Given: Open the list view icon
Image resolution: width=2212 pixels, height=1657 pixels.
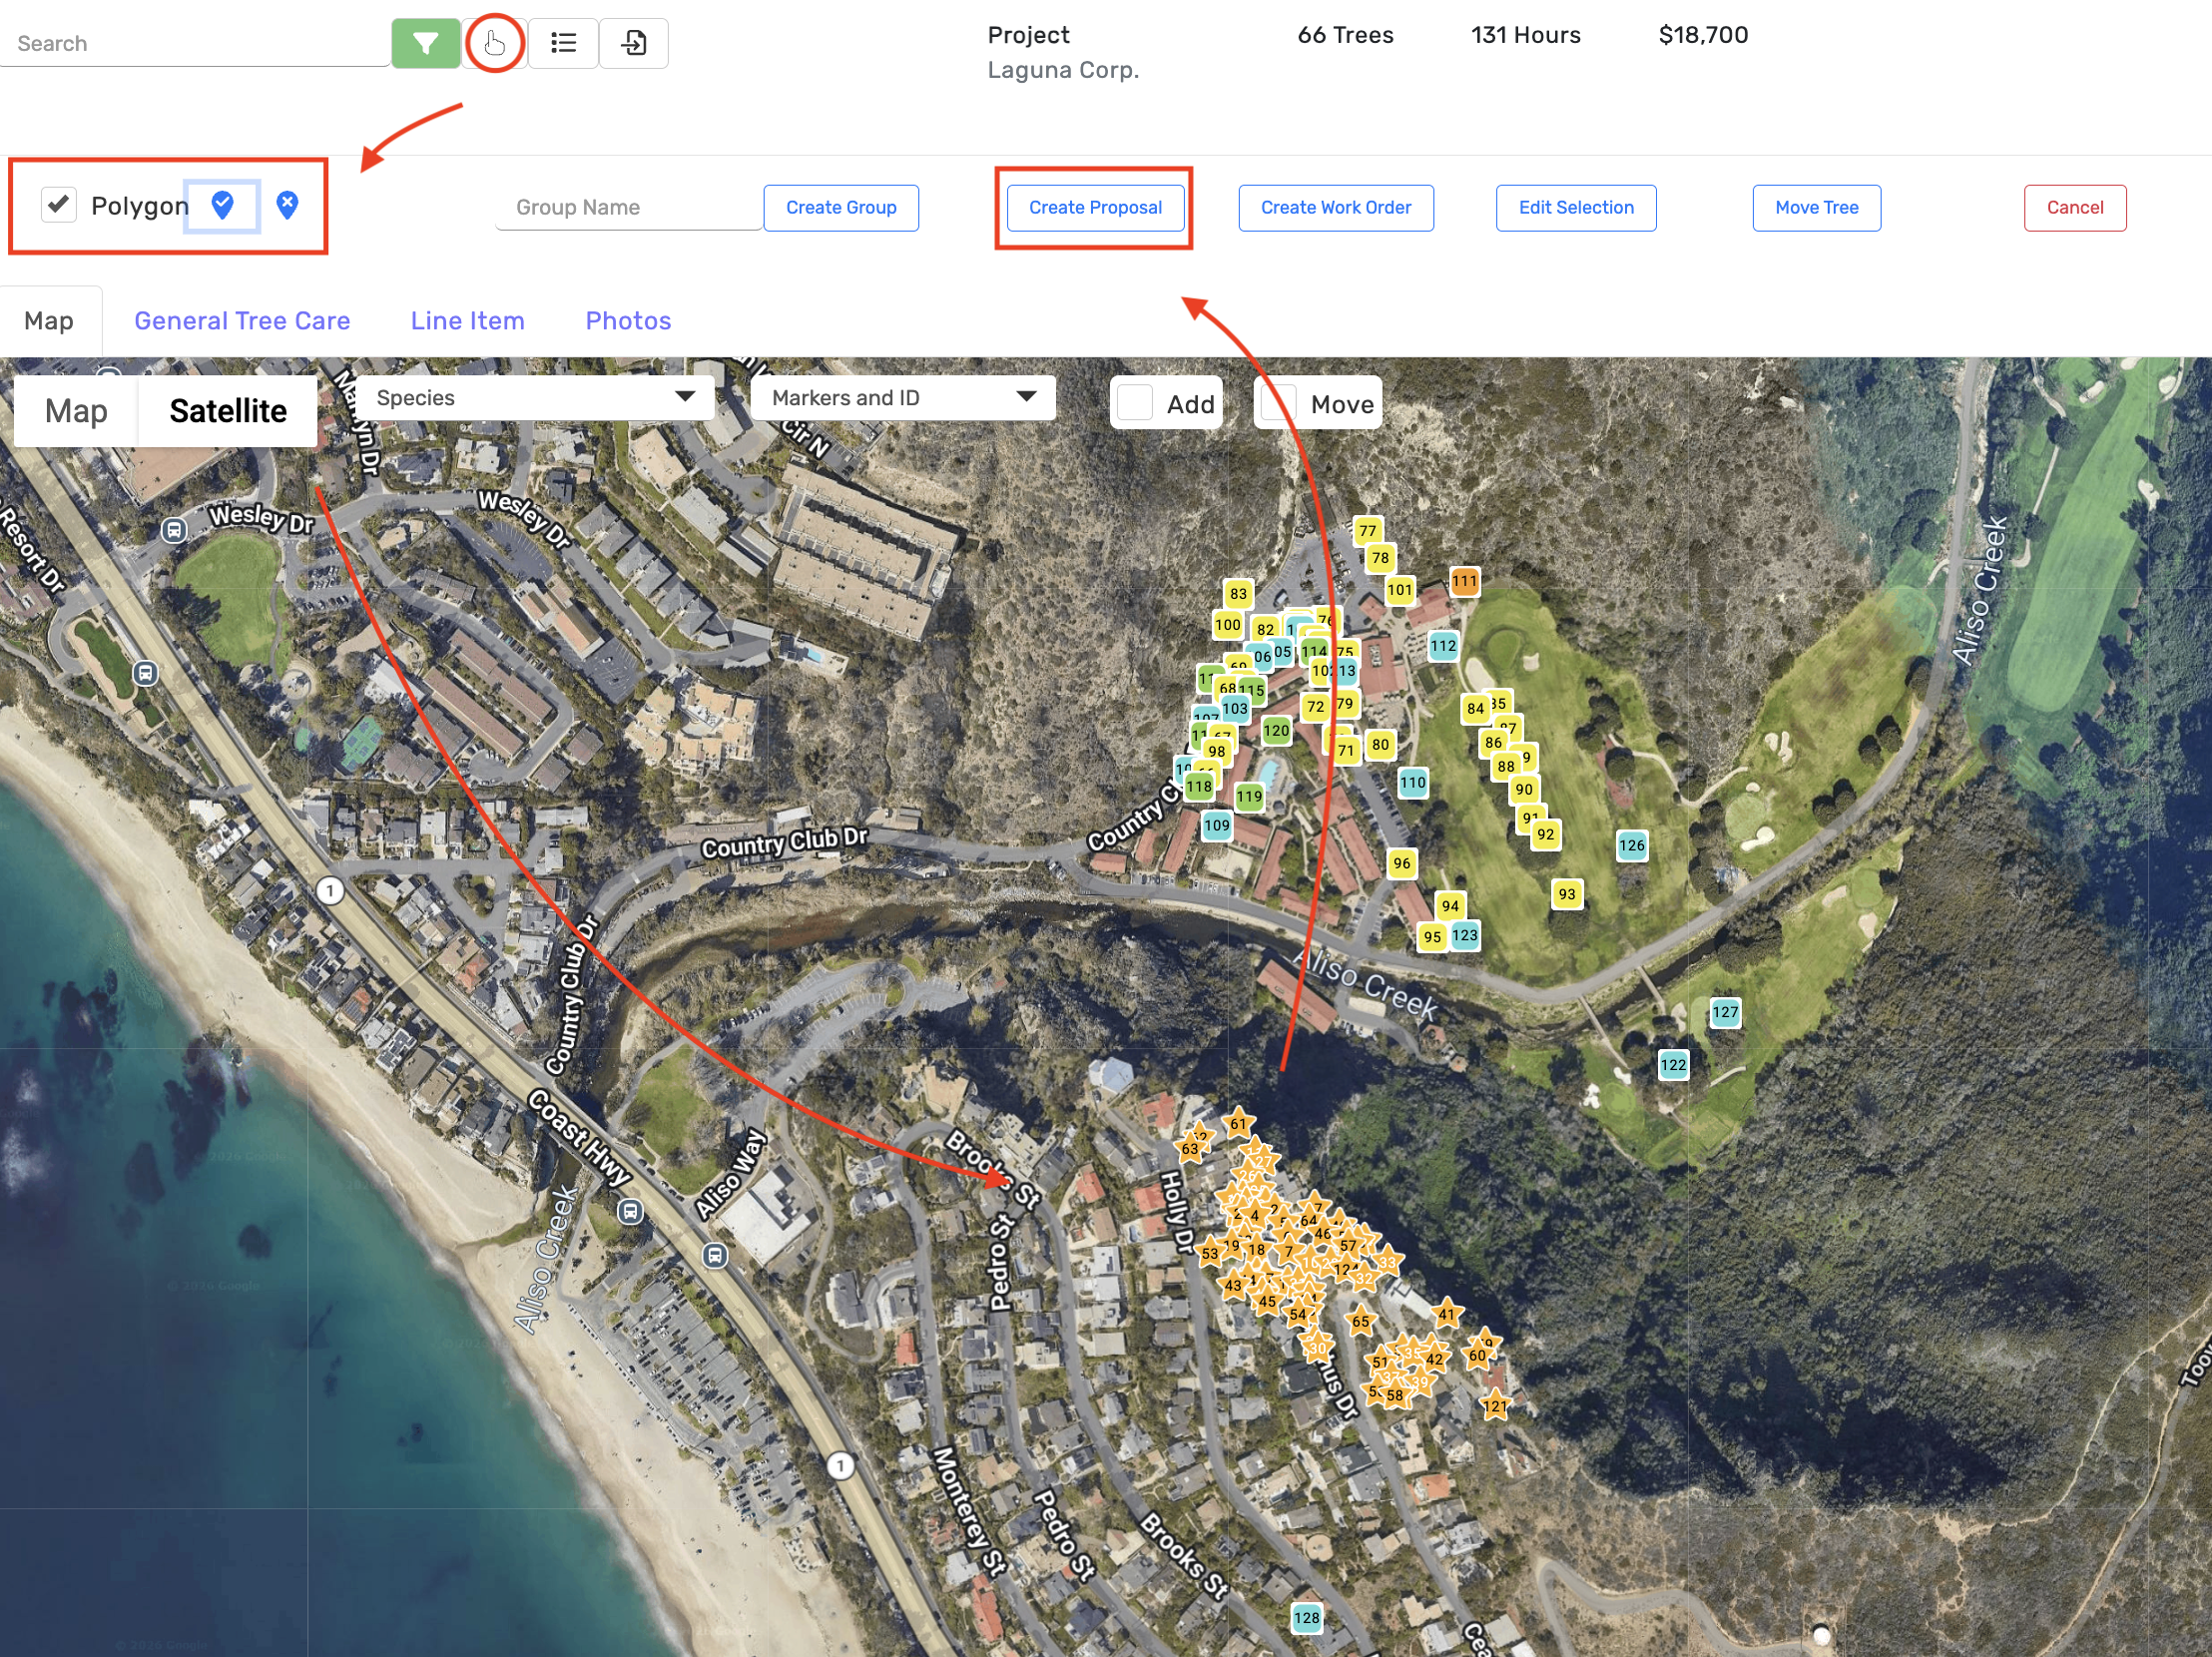Looking at the screenshot, I should (x=563, y=43).
